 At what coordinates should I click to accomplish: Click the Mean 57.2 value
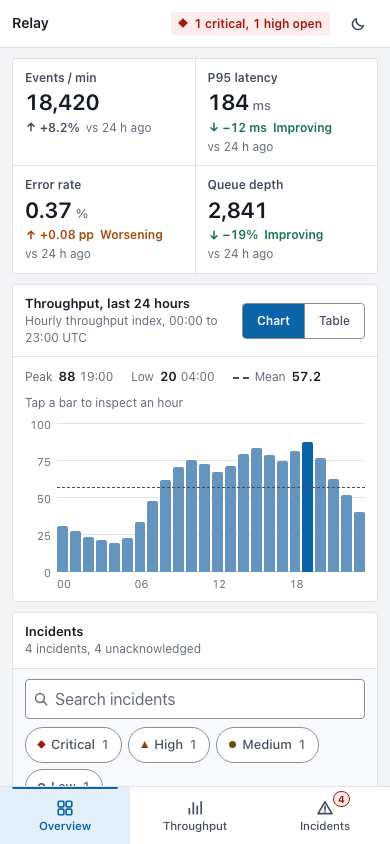[x=306, y=377]
